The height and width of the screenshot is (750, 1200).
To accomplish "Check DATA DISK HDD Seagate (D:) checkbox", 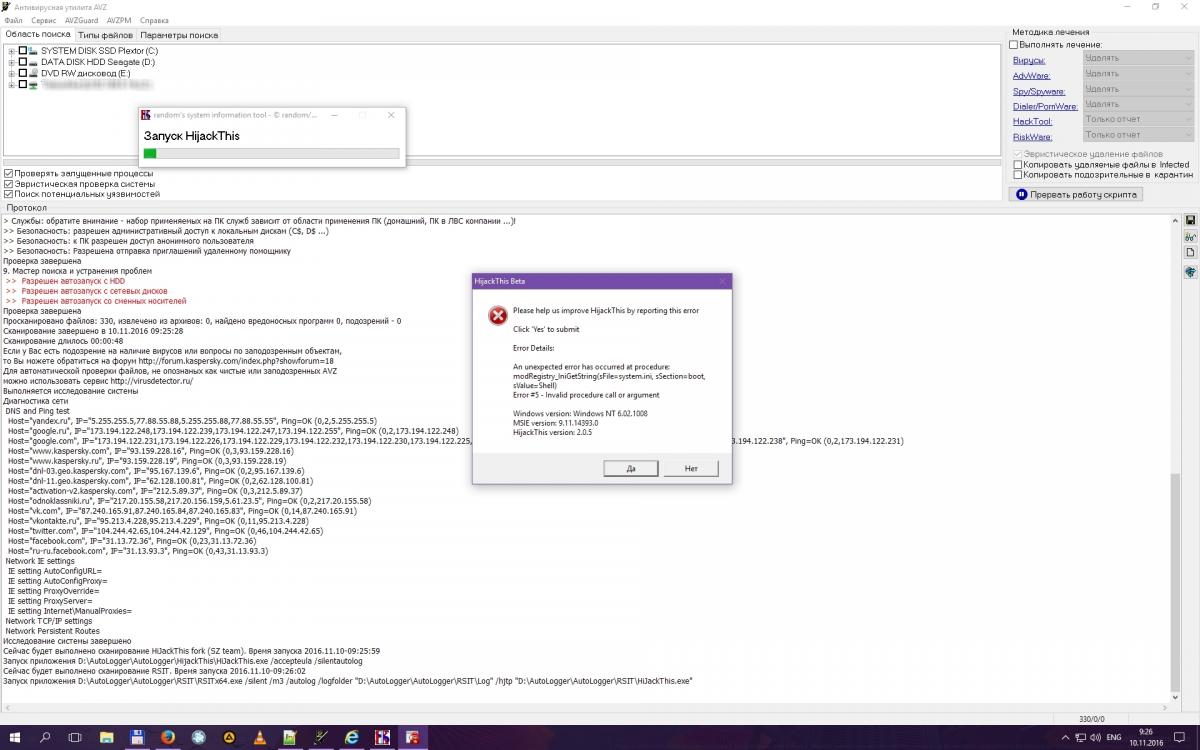I will click(23, 62).
